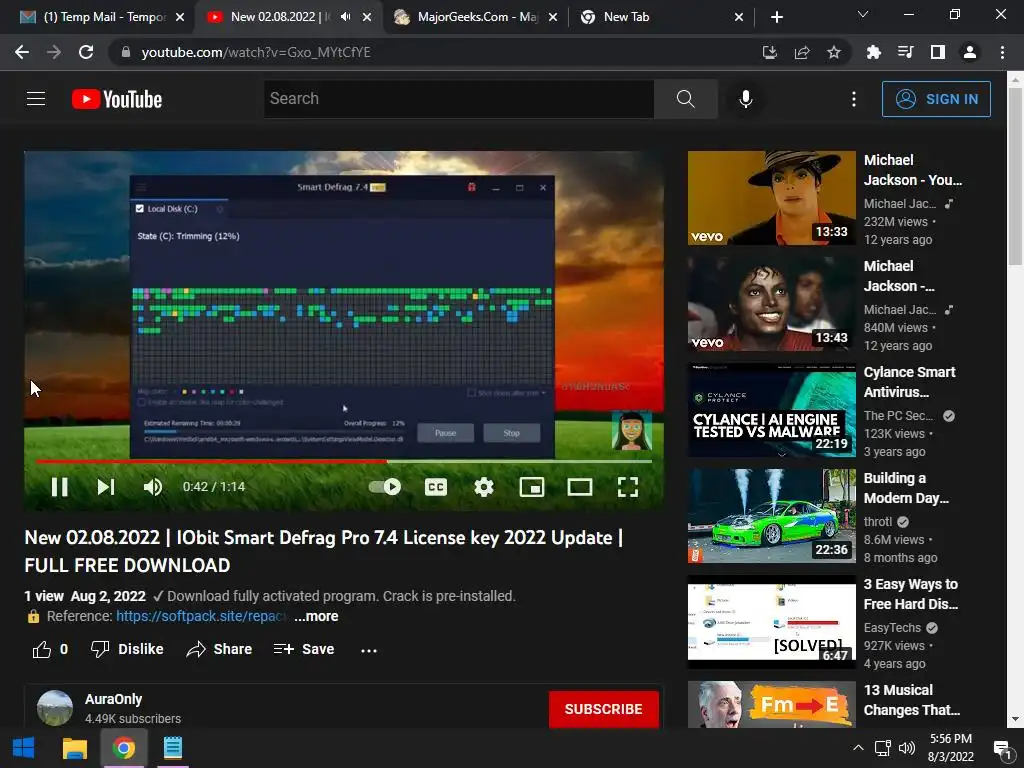Open AuraOnly channel avatar

point(55,709)
